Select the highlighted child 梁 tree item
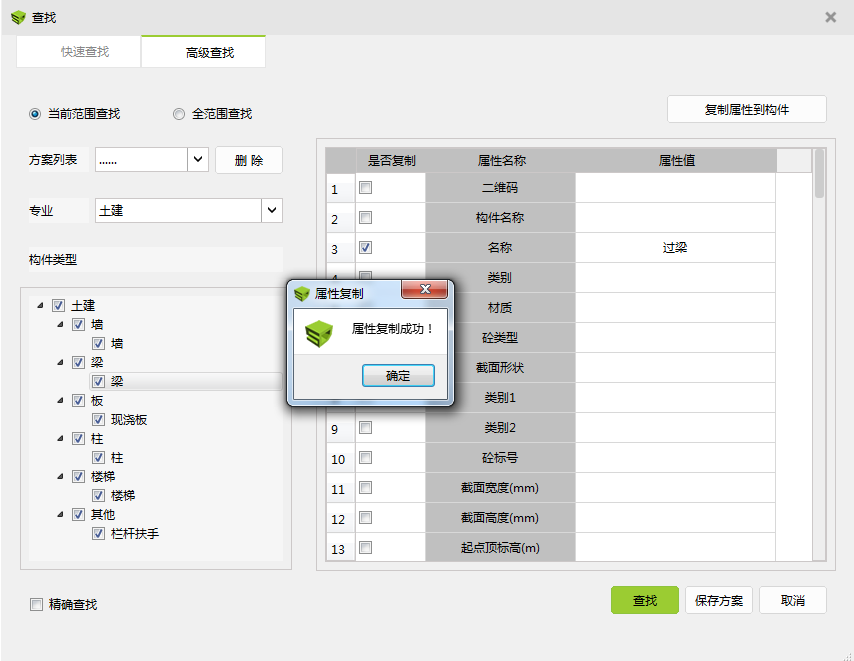Screen dimensions: 854x661 pos(186,381)
